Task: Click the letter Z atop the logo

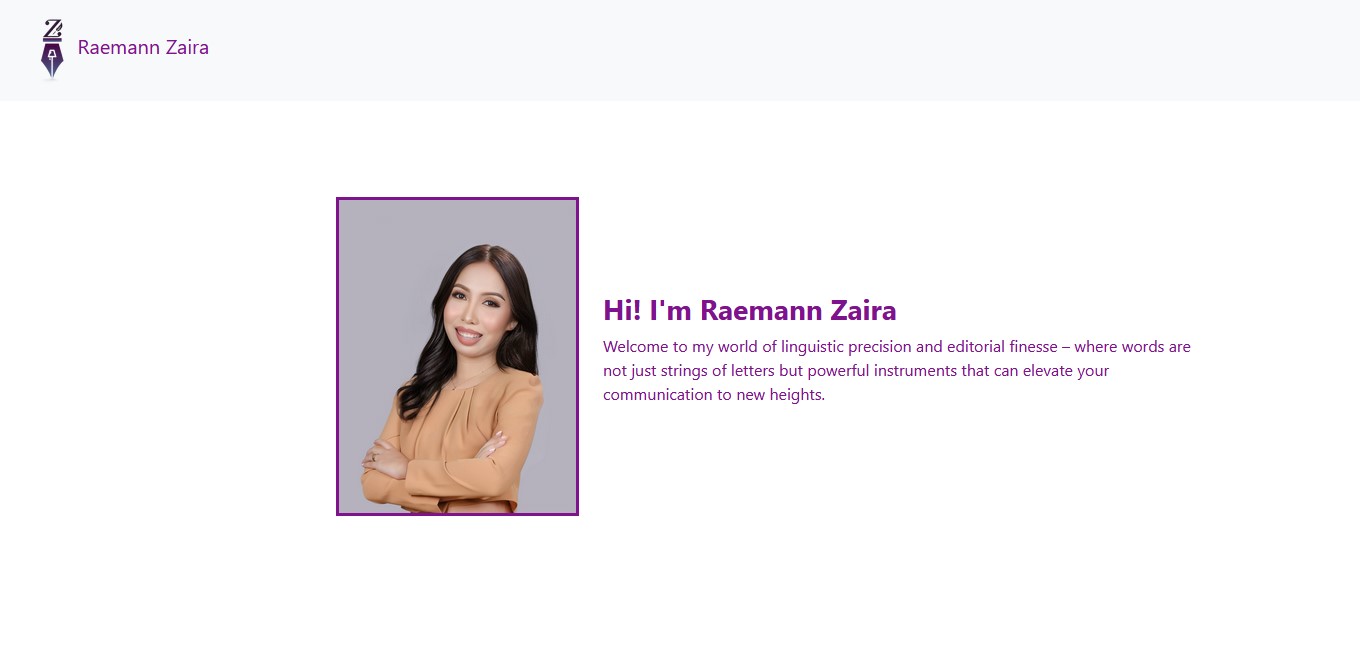Action: coord(53,29)
